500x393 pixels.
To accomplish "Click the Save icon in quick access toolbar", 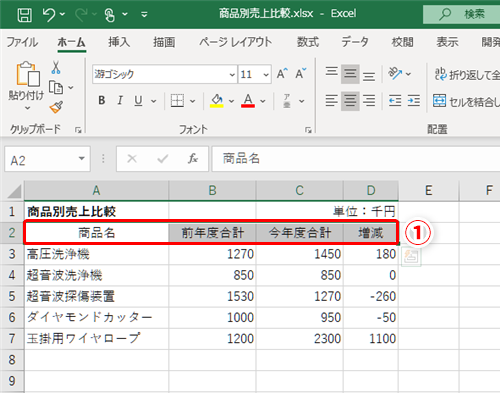I will point(24,15).
